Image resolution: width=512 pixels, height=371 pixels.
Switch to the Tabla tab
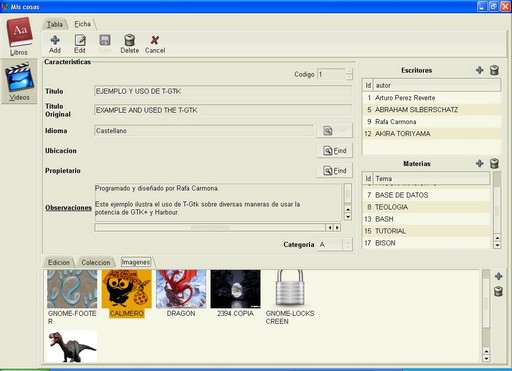[x=55, y=24]
